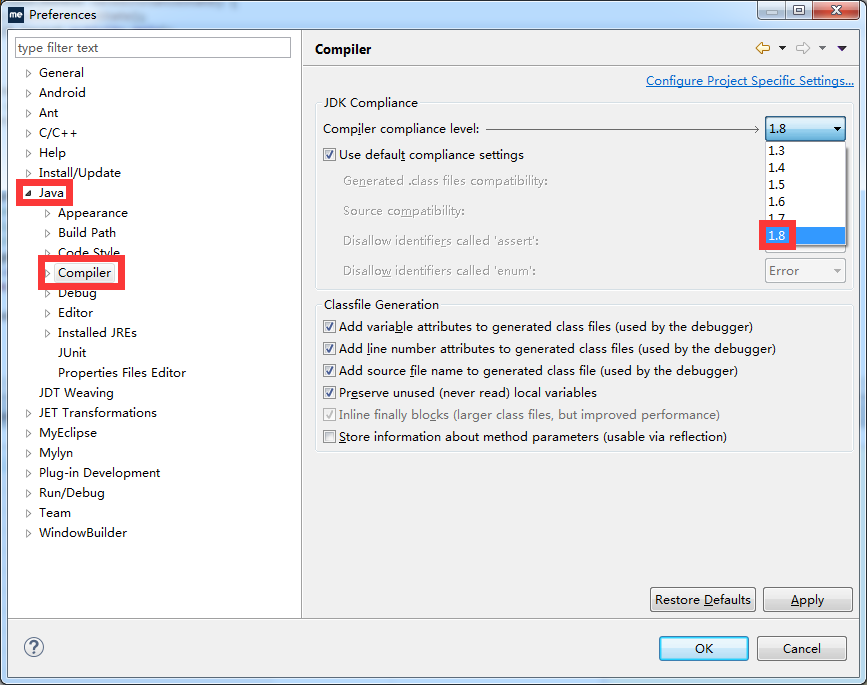Choose 1.3 in compliance level list
The width and height of the screenshot is (867, 685).
point(805,150)
